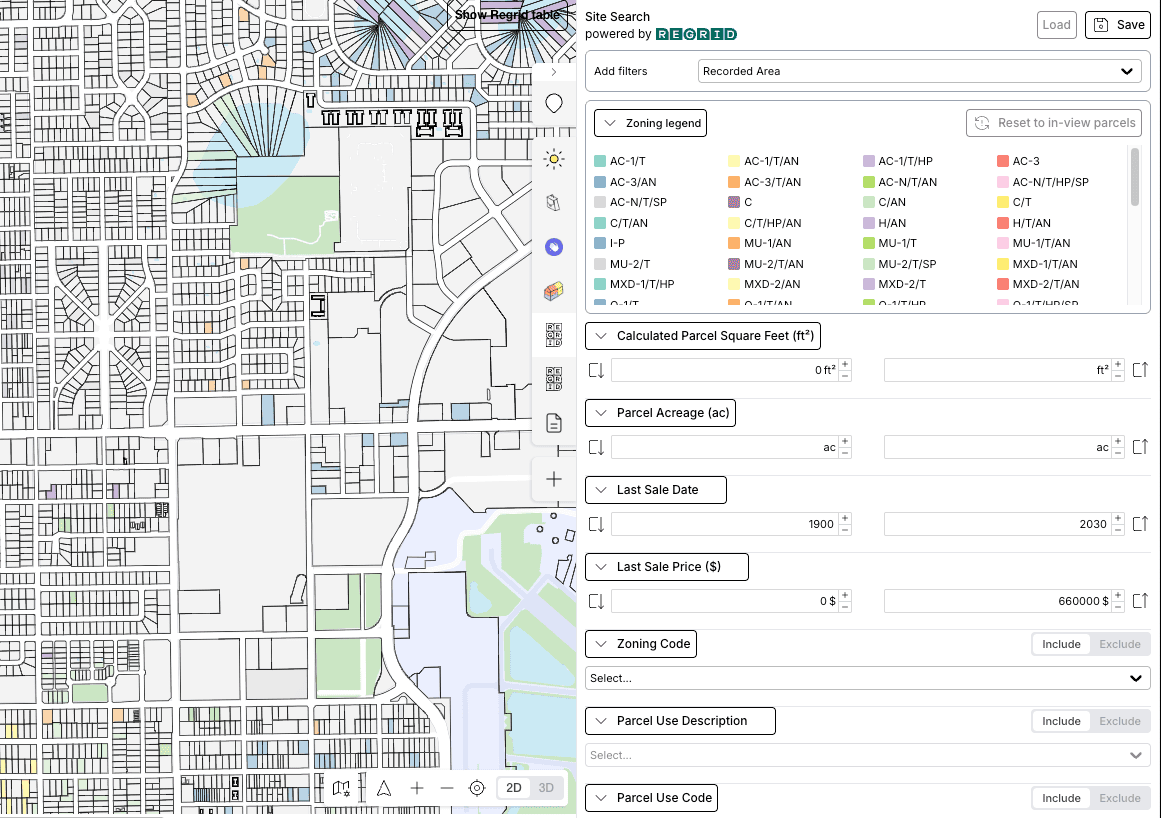This screenshot has width=1161, height=818.
Task: Click the plus add-layer icon on sidebar
Action: click(x=554, y=480)
